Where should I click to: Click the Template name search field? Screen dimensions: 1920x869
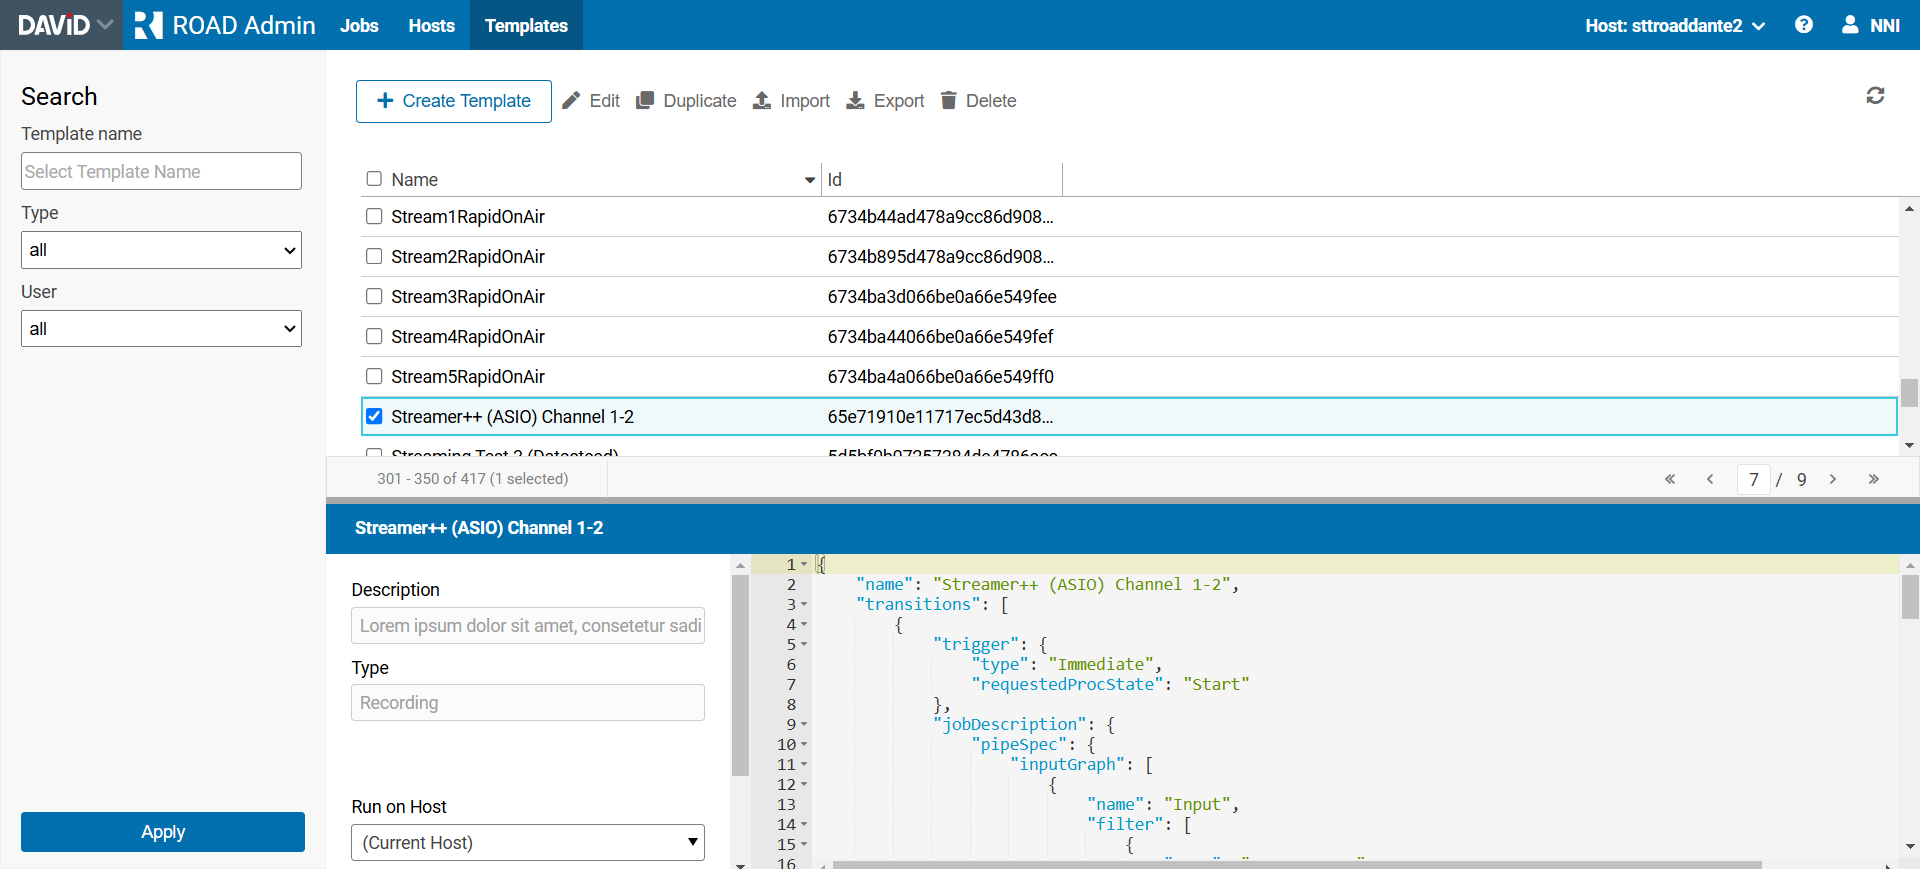click(x=161, y=171)
